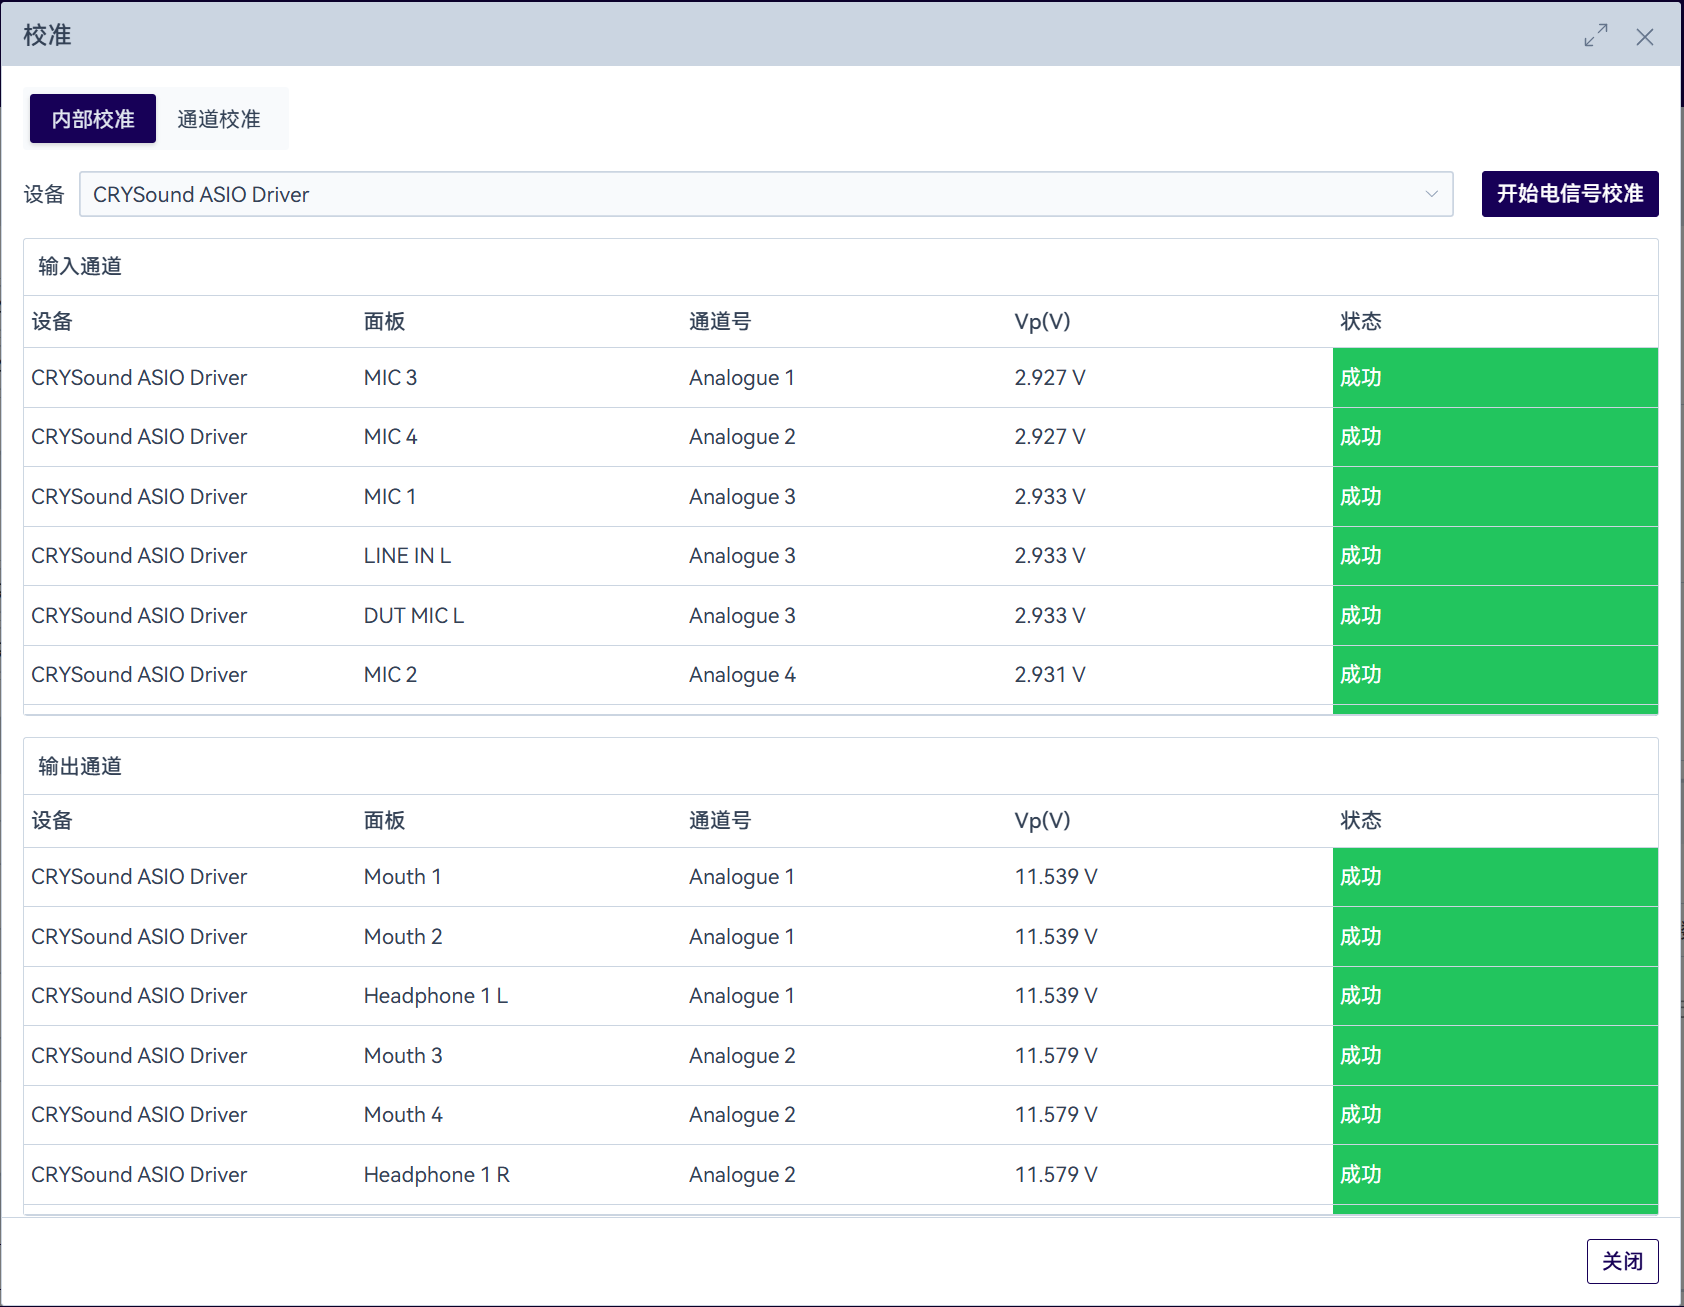Click the green status cell for Mouth 2

(1494, 937)
